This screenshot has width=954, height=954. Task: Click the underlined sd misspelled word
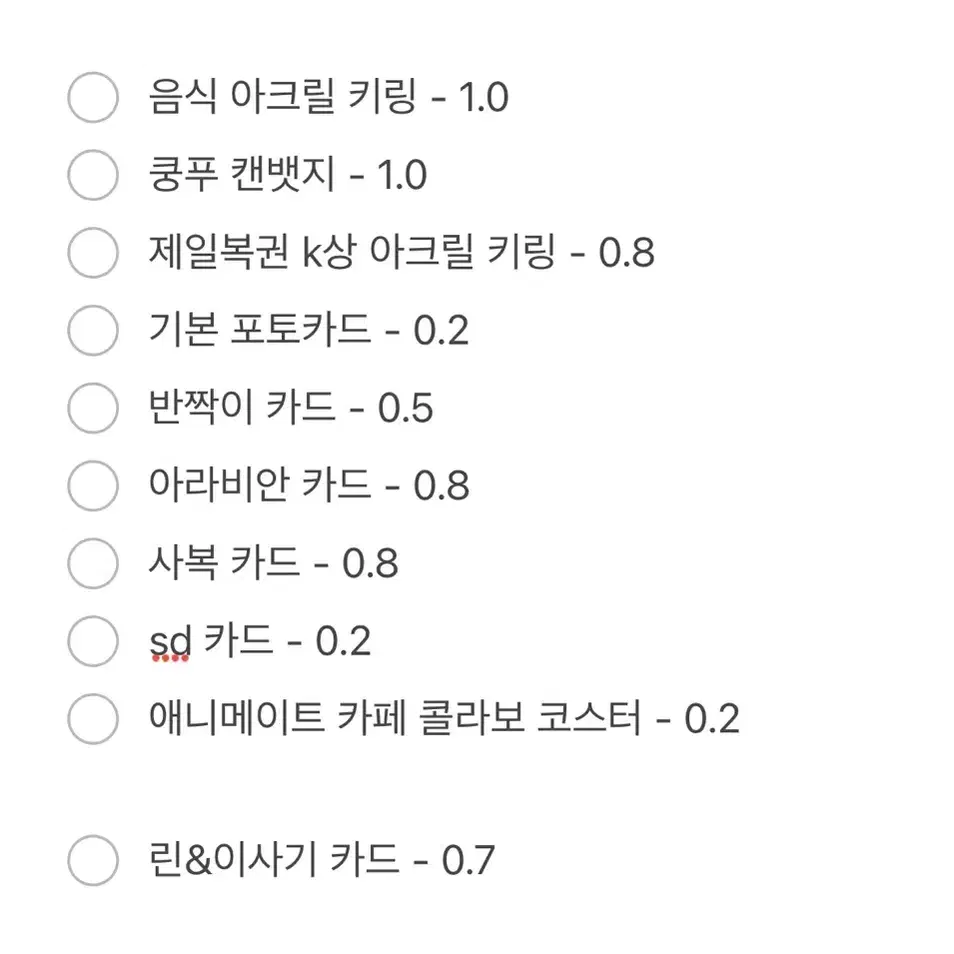170,642
